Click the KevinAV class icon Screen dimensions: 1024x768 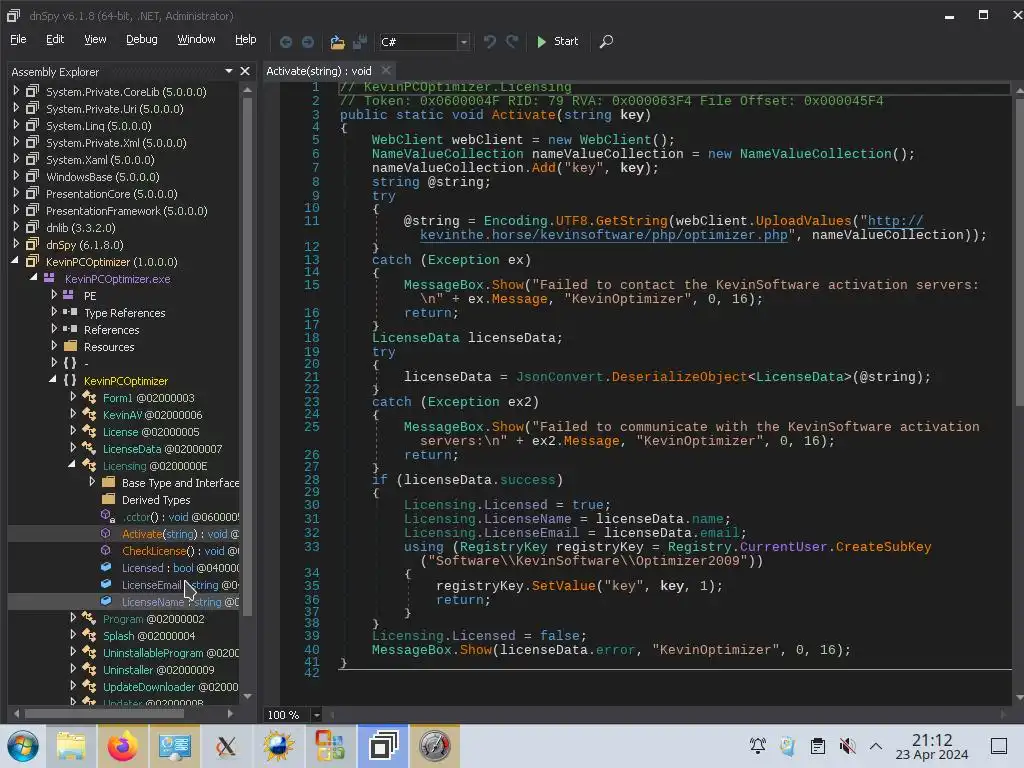click(x=89, y=414)
